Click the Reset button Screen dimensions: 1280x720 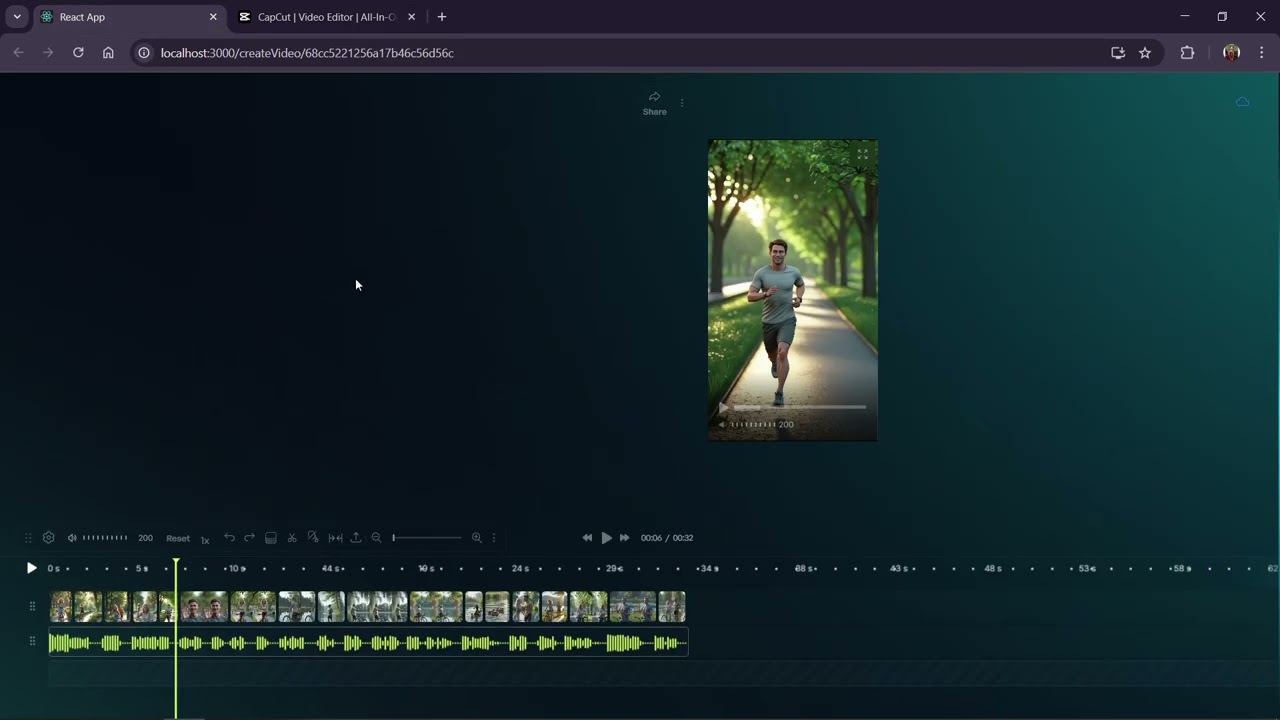point(178,538)
